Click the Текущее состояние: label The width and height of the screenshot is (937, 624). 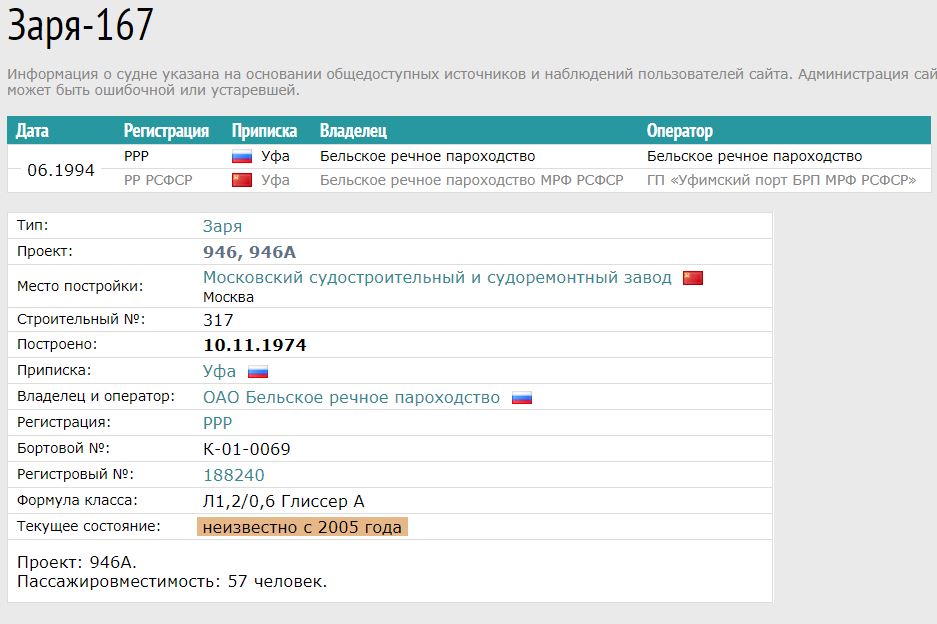coord(88,527)
